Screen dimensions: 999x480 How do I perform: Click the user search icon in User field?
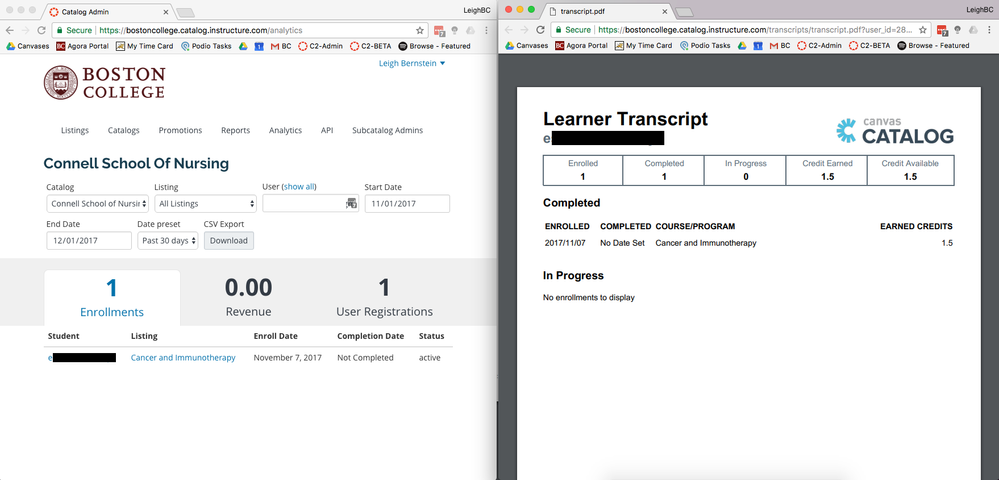pyautogui.click(x=351, y=203)
